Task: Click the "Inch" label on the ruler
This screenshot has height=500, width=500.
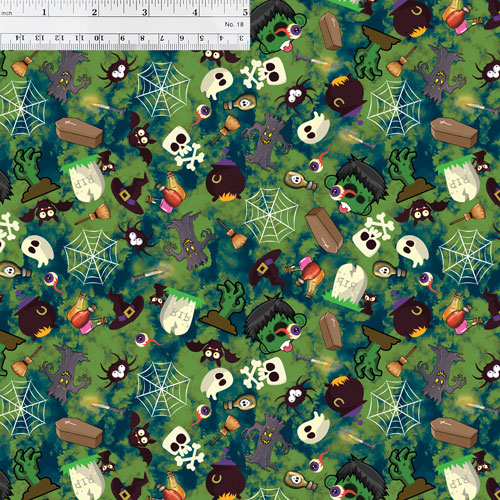Action: [x=6, y=13]
